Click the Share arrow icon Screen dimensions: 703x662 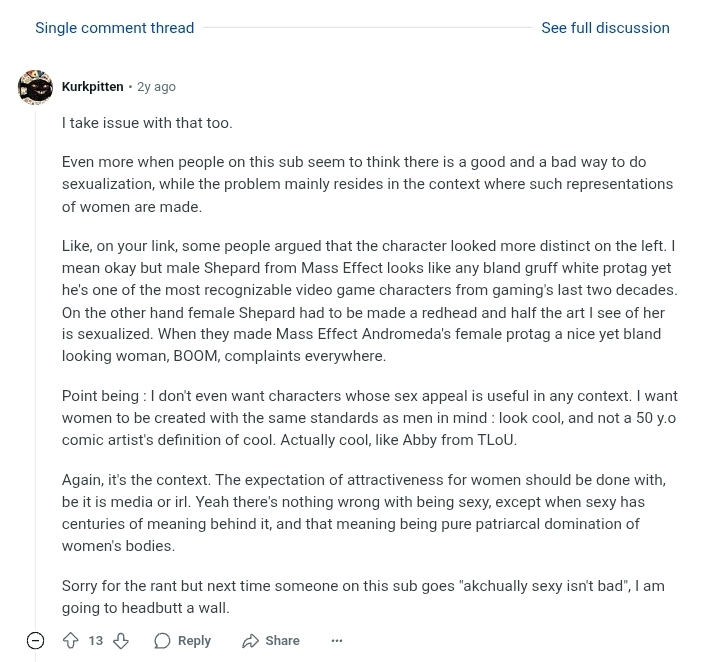(x=251, y=640)
